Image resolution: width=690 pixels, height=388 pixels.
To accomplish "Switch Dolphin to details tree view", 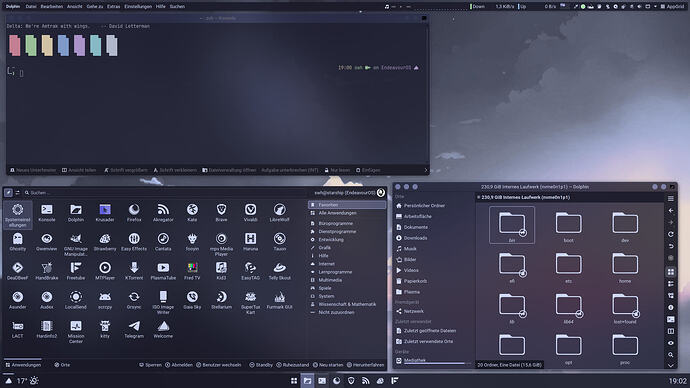I will pos(671,296).
